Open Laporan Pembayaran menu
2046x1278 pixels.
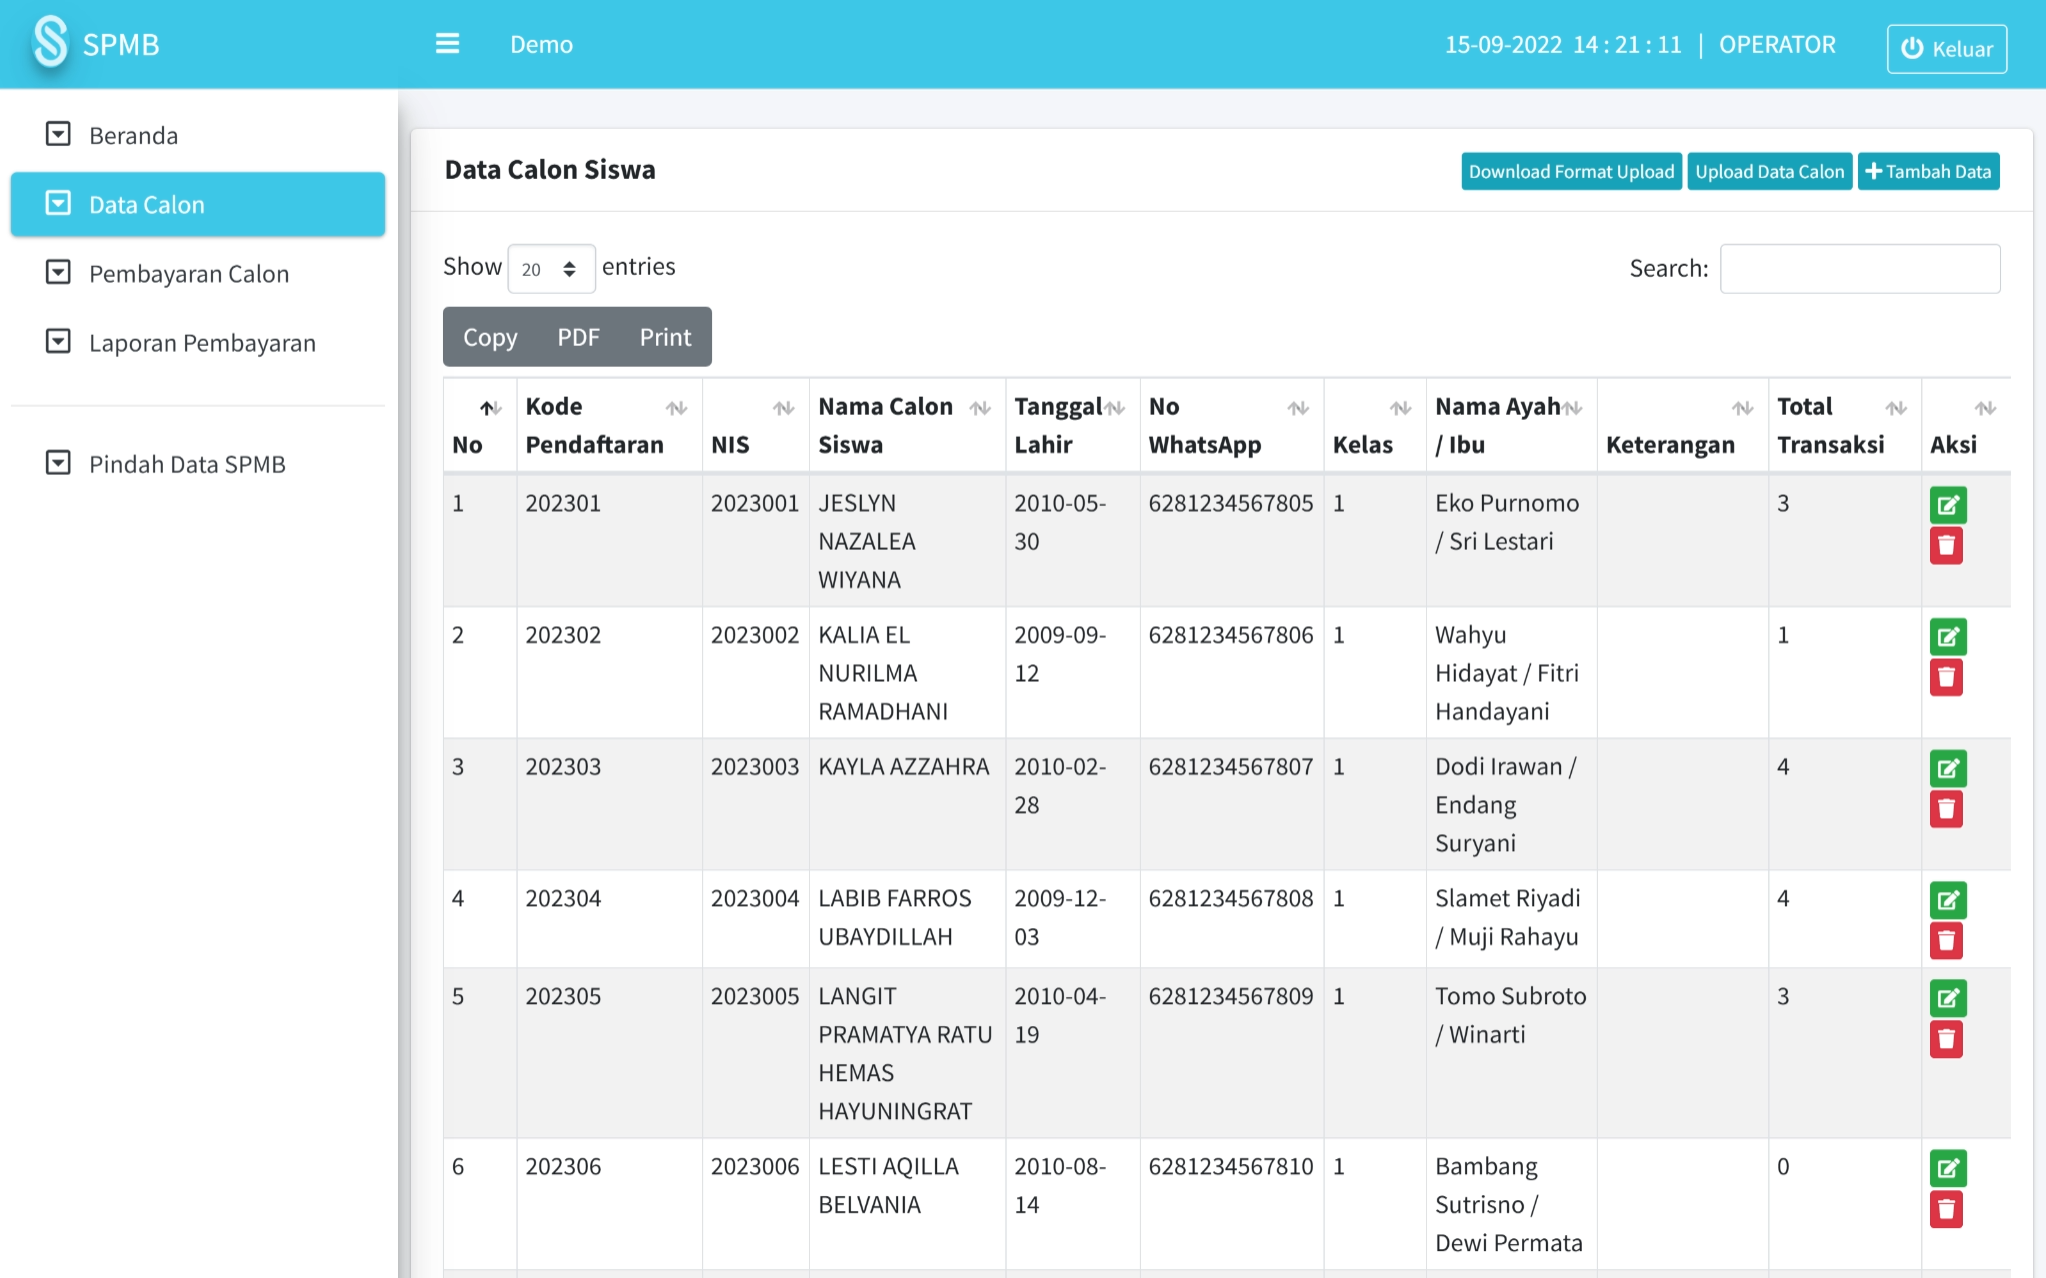(197, 342)
